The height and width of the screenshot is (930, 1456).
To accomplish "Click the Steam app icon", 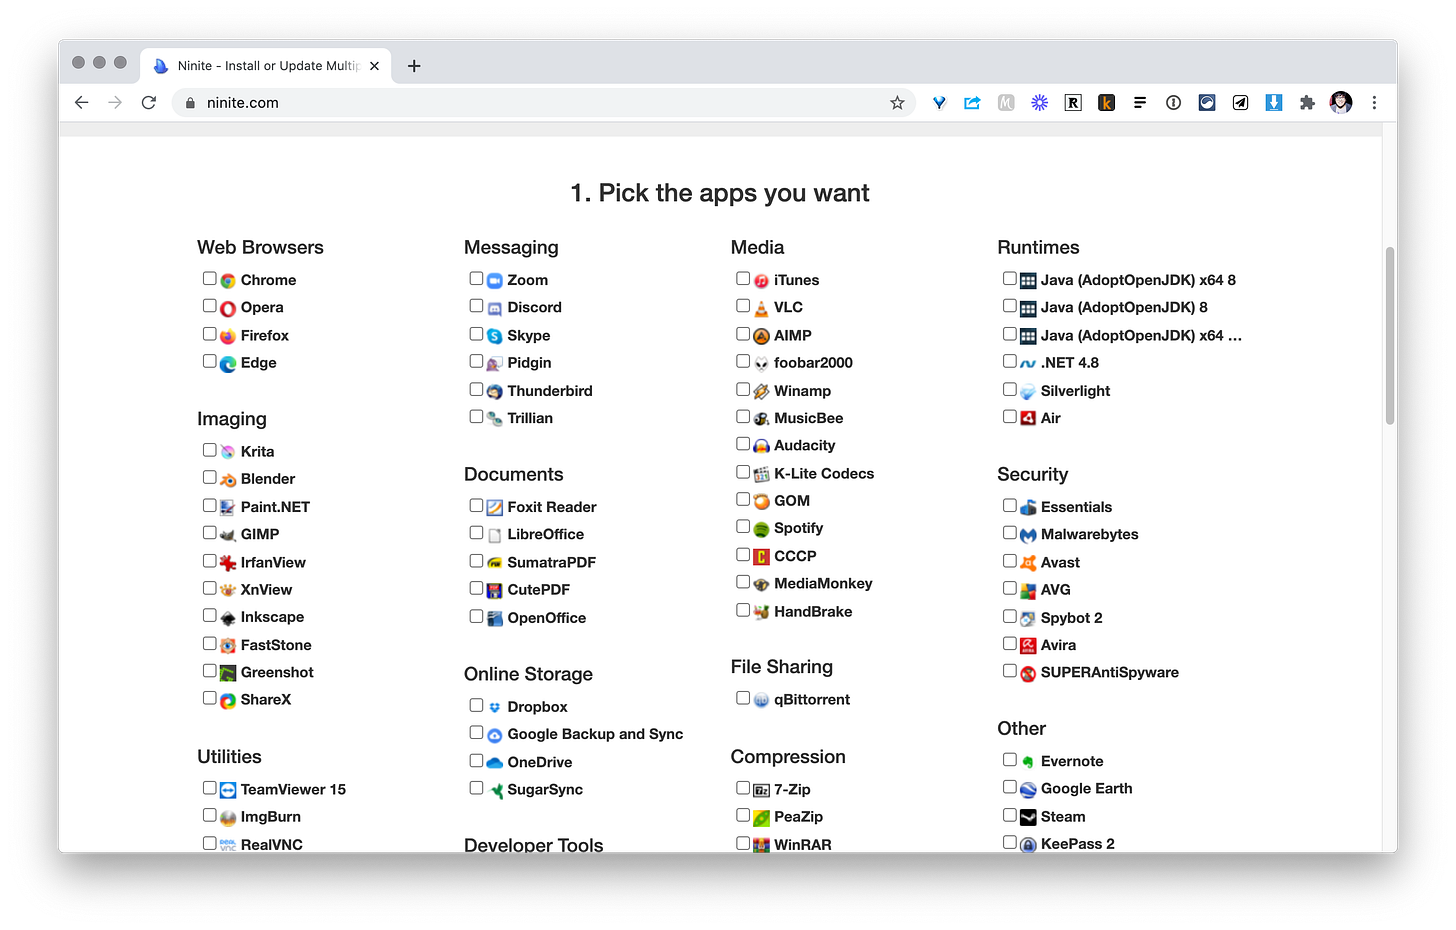I will (x=1028, y=817).
